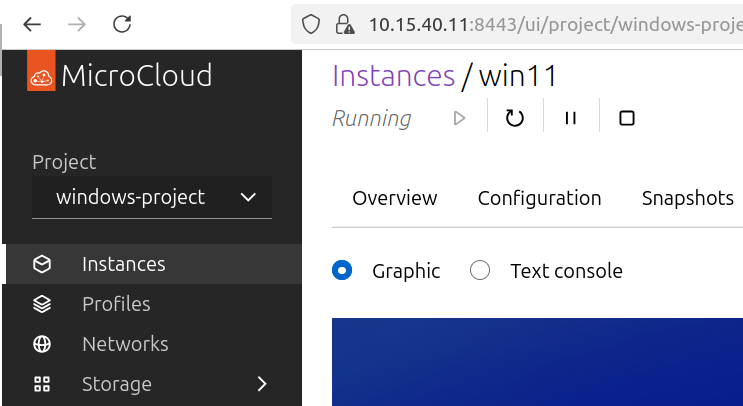Stop the win11 instance
743x406 pixels.
click(x=627, y=118)
